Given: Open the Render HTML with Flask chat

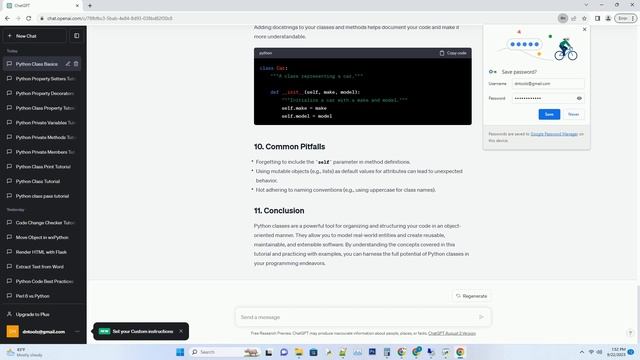Looking at the screenshot, I should pos(43,252).
